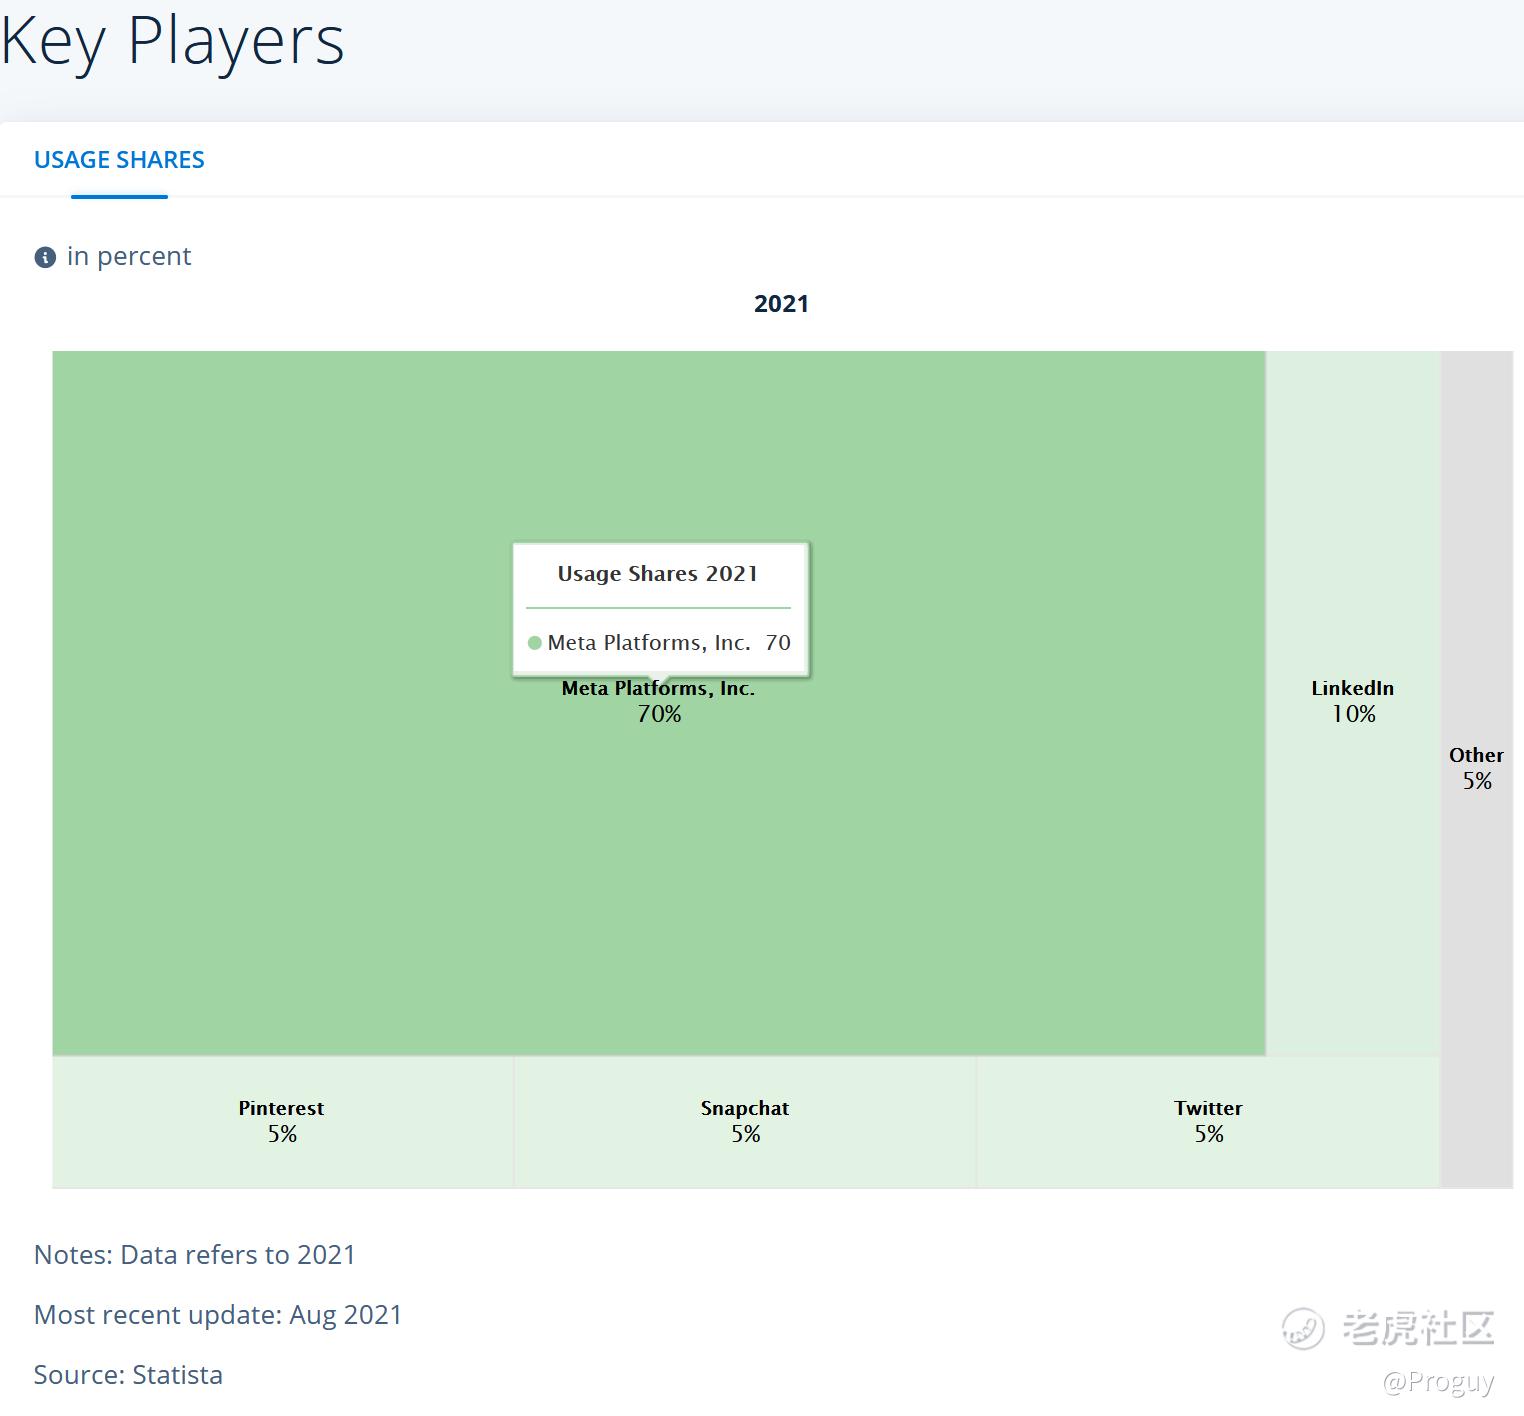This screenshot has height=1416, width=1524.
Task: Click the "Source: Statista" text
Action: [128, 1375]
